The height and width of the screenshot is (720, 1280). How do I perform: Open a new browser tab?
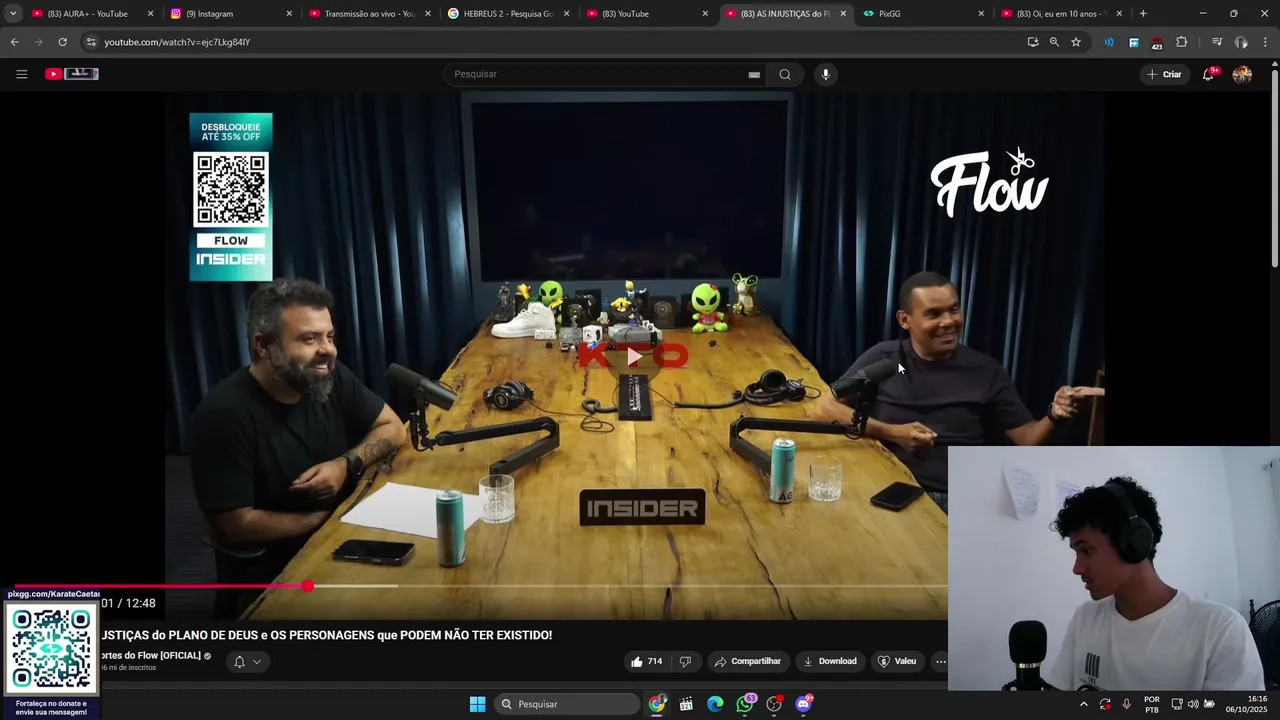point(1143,14)
